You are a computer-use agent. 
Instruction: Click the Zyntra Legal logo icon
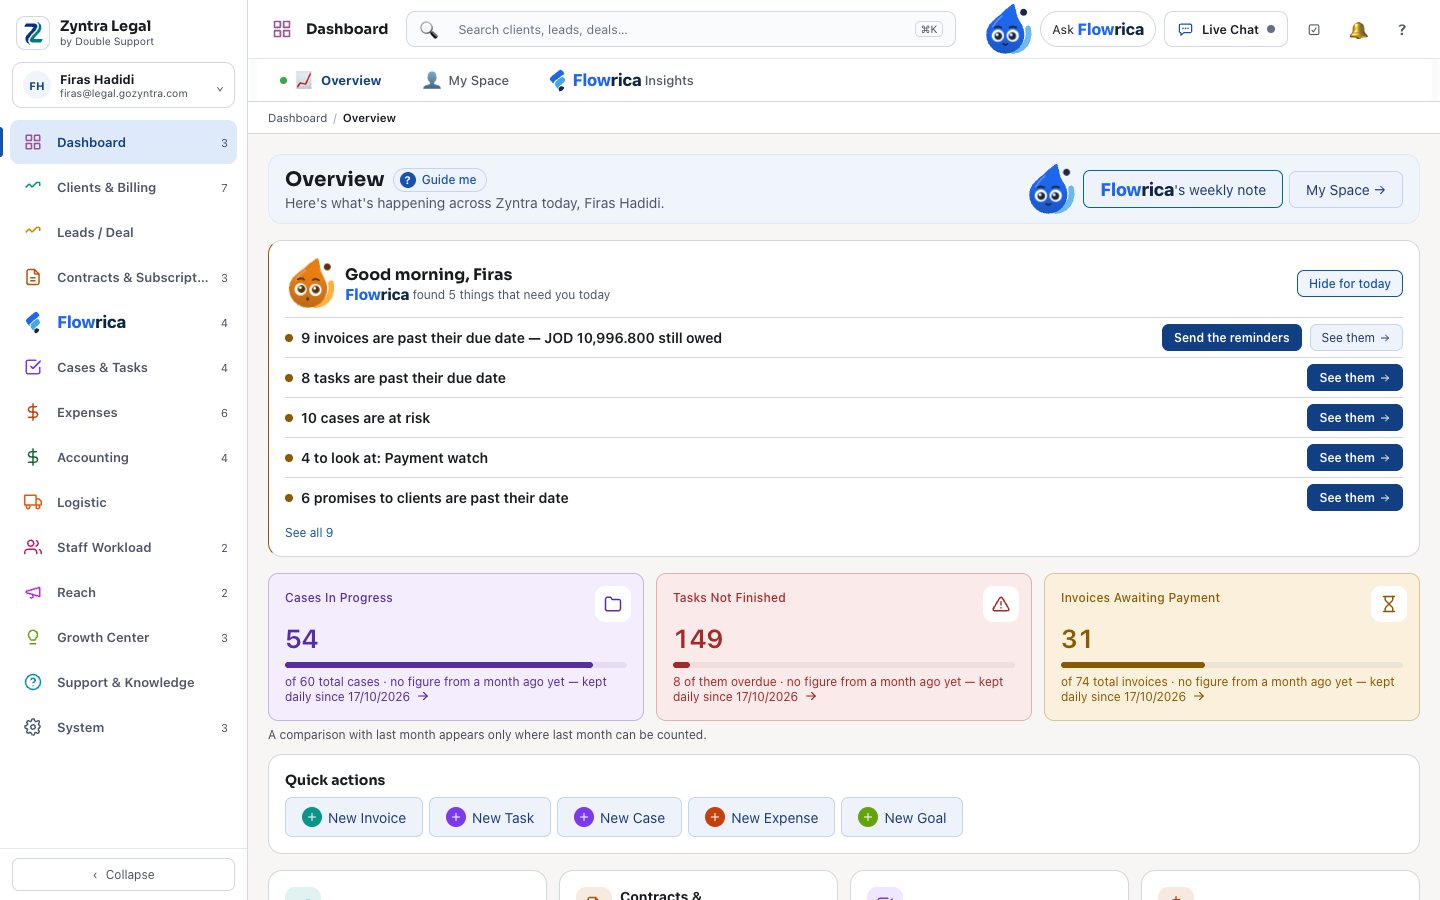(33, 33)
